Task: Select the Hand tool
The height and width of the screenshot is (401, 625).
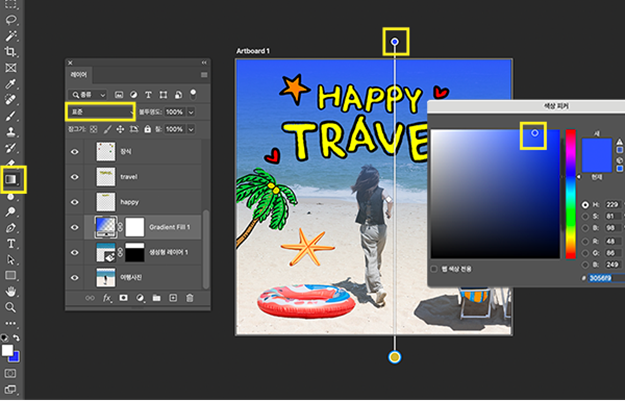Action: point(11,291)
